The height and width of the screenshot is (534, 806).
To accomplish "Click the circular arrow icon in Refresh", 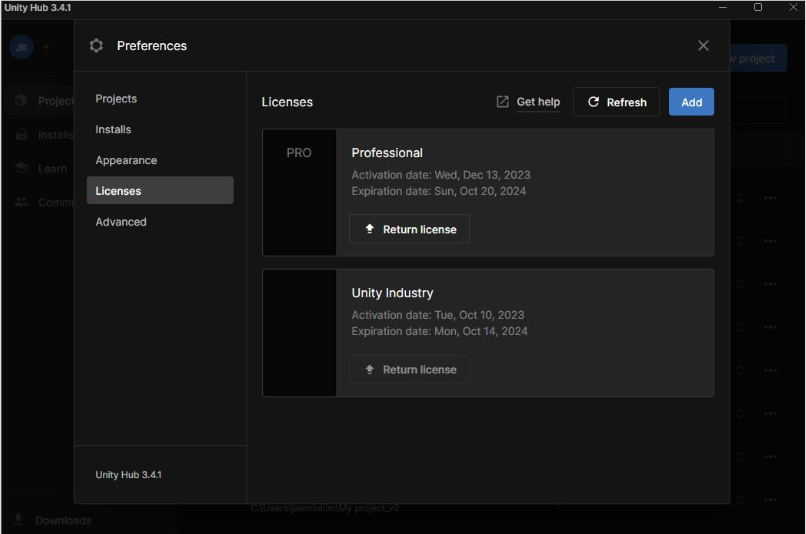I will coord(593,102).
